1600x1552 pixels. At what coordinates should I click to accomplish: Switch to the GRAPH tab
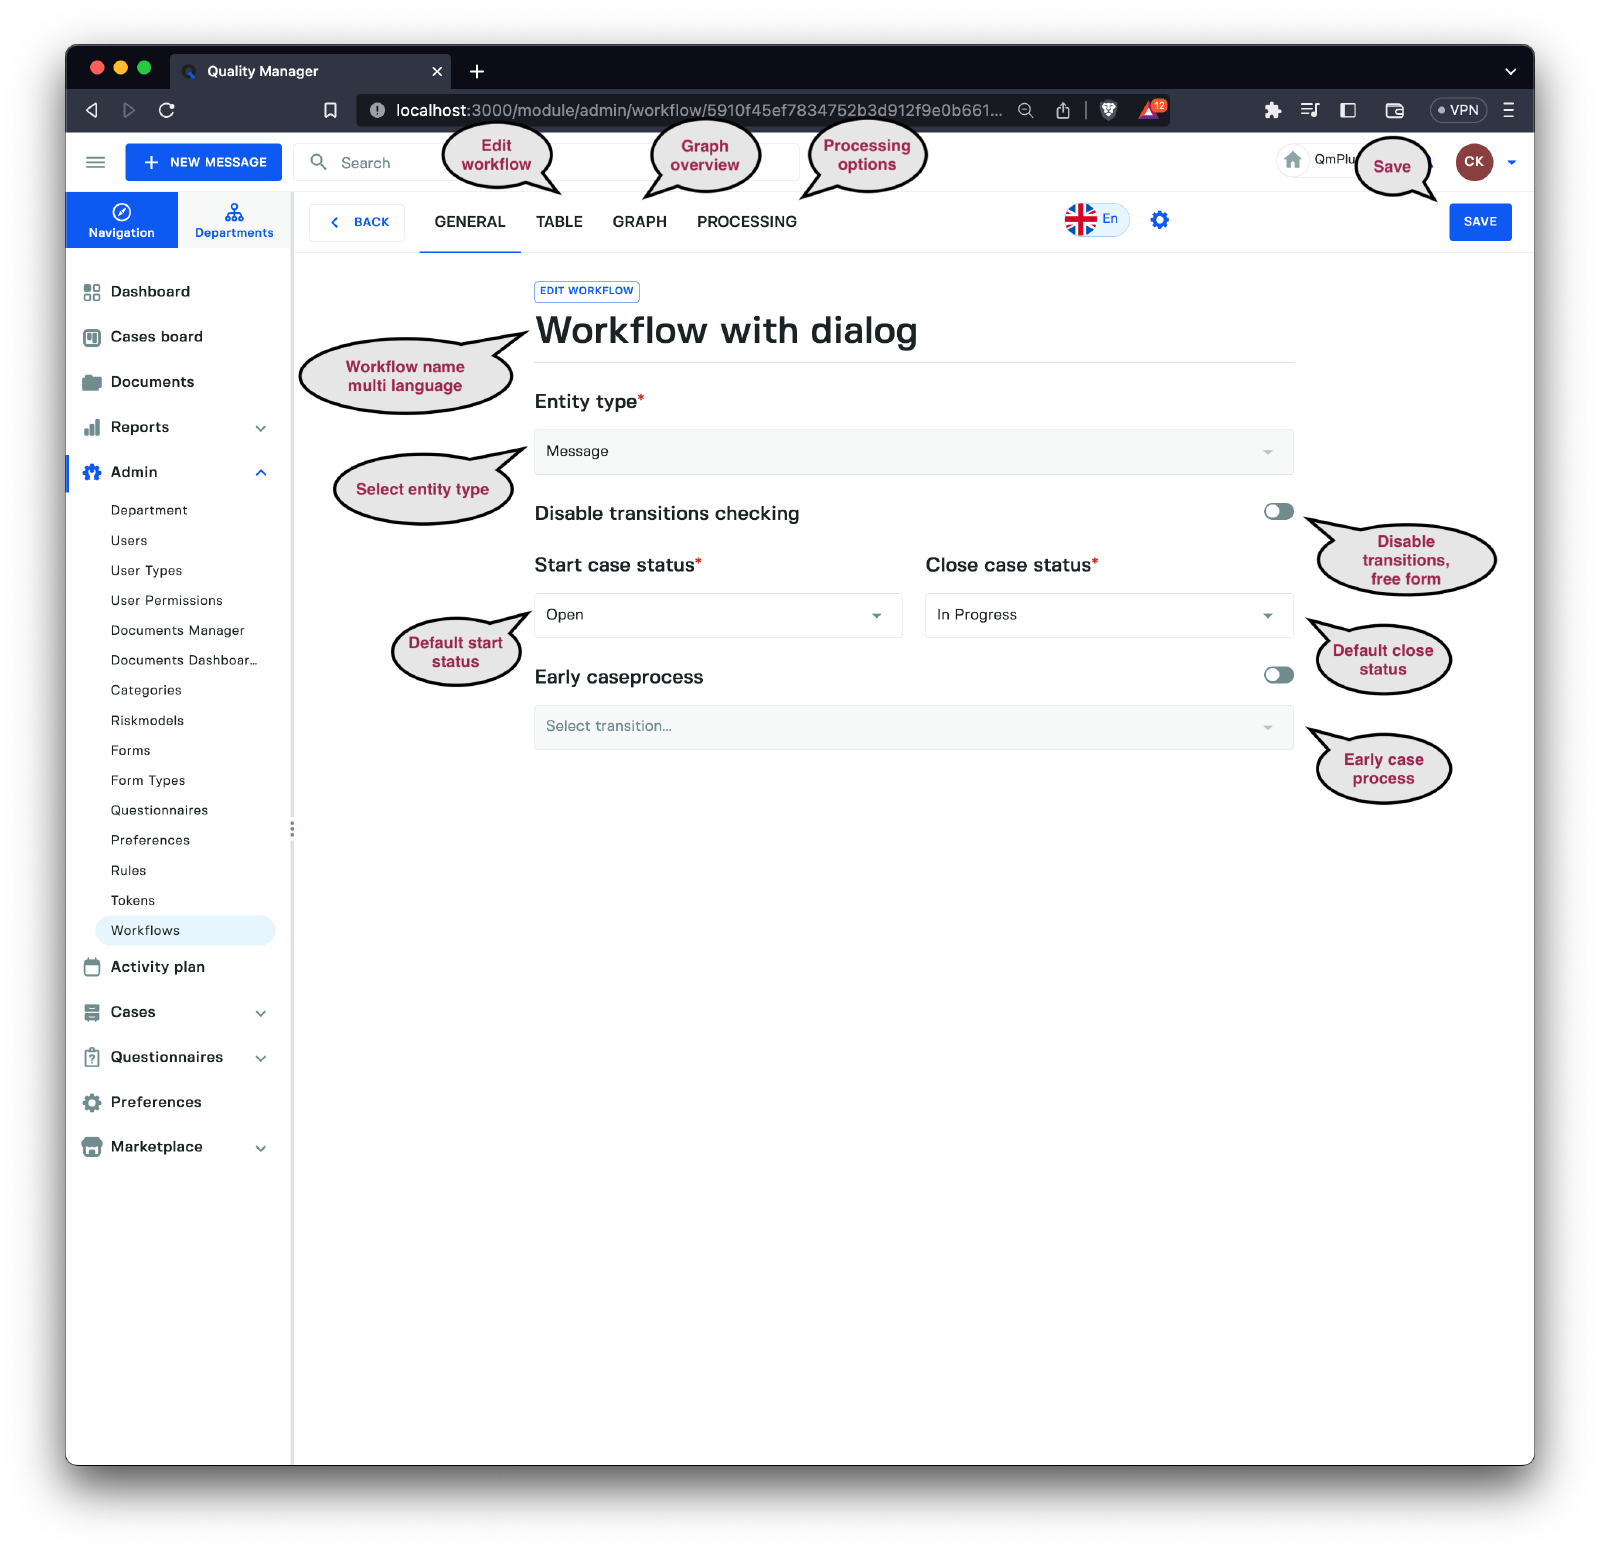coord(639,222)
